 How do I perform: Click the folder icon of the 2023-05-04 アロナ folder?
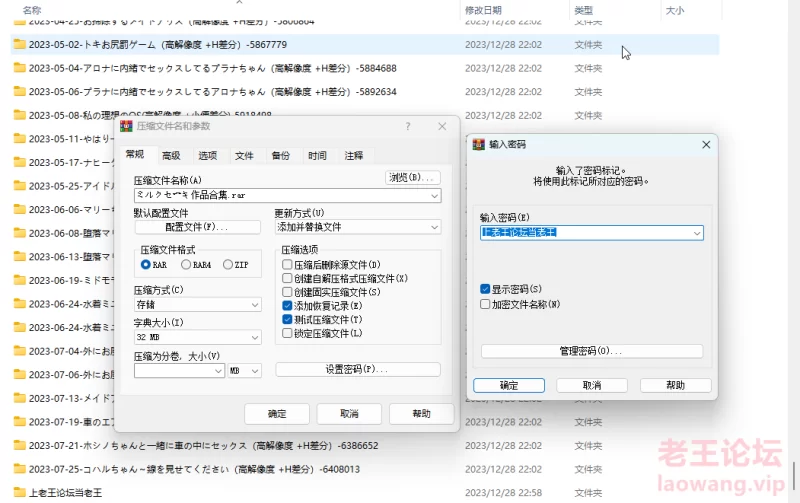point(19,68)
